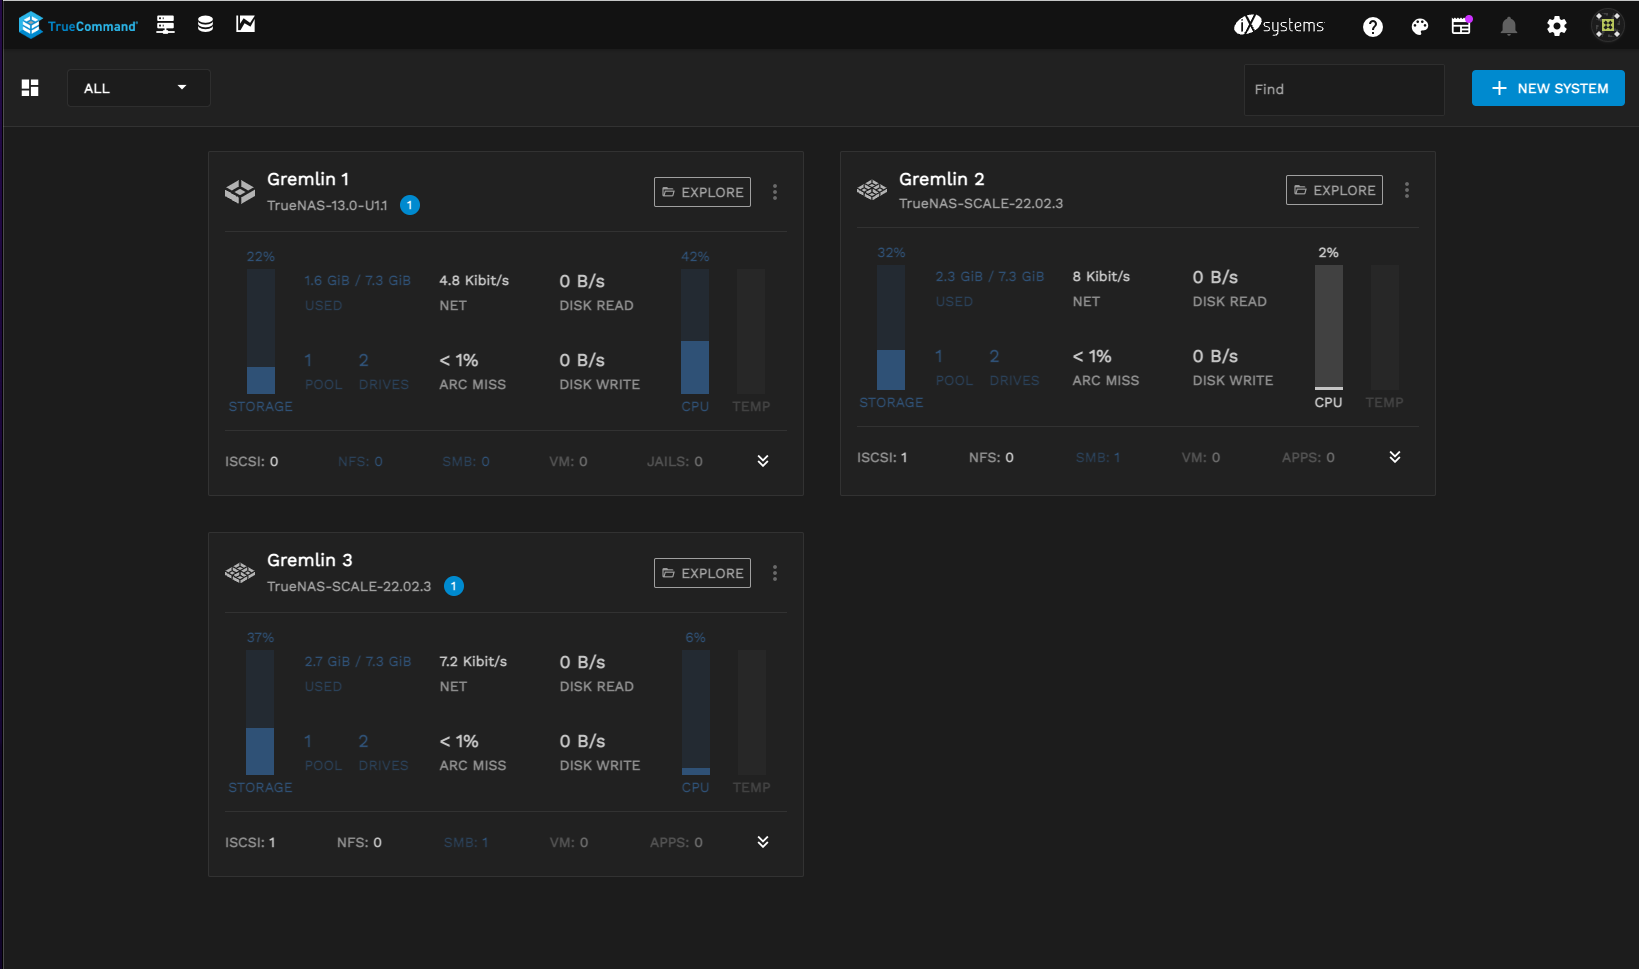Click the Gremlin 3 system icon
Viewport: 1639px width, 969px height.
pos(240,573)
